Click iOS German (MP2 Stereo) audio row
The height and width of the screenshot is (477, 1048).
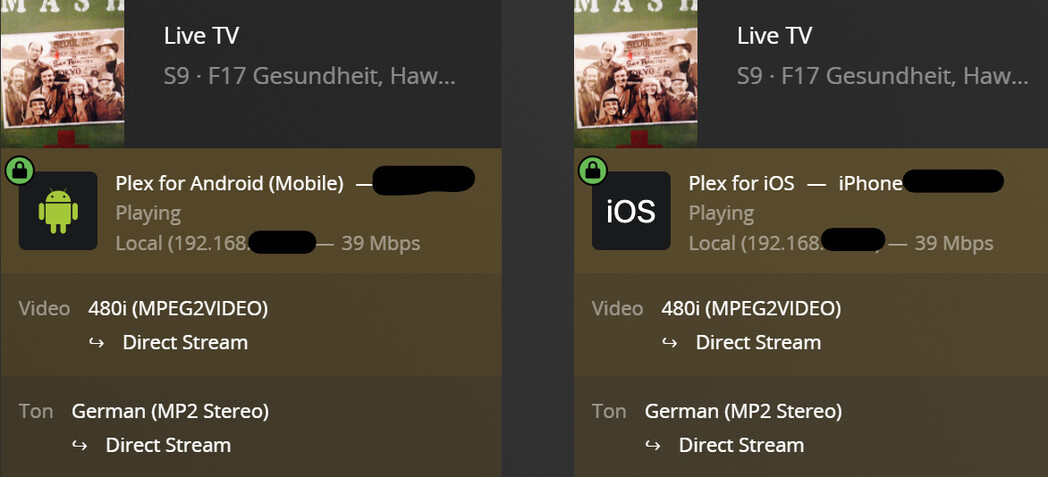click(x=743, y=411)
